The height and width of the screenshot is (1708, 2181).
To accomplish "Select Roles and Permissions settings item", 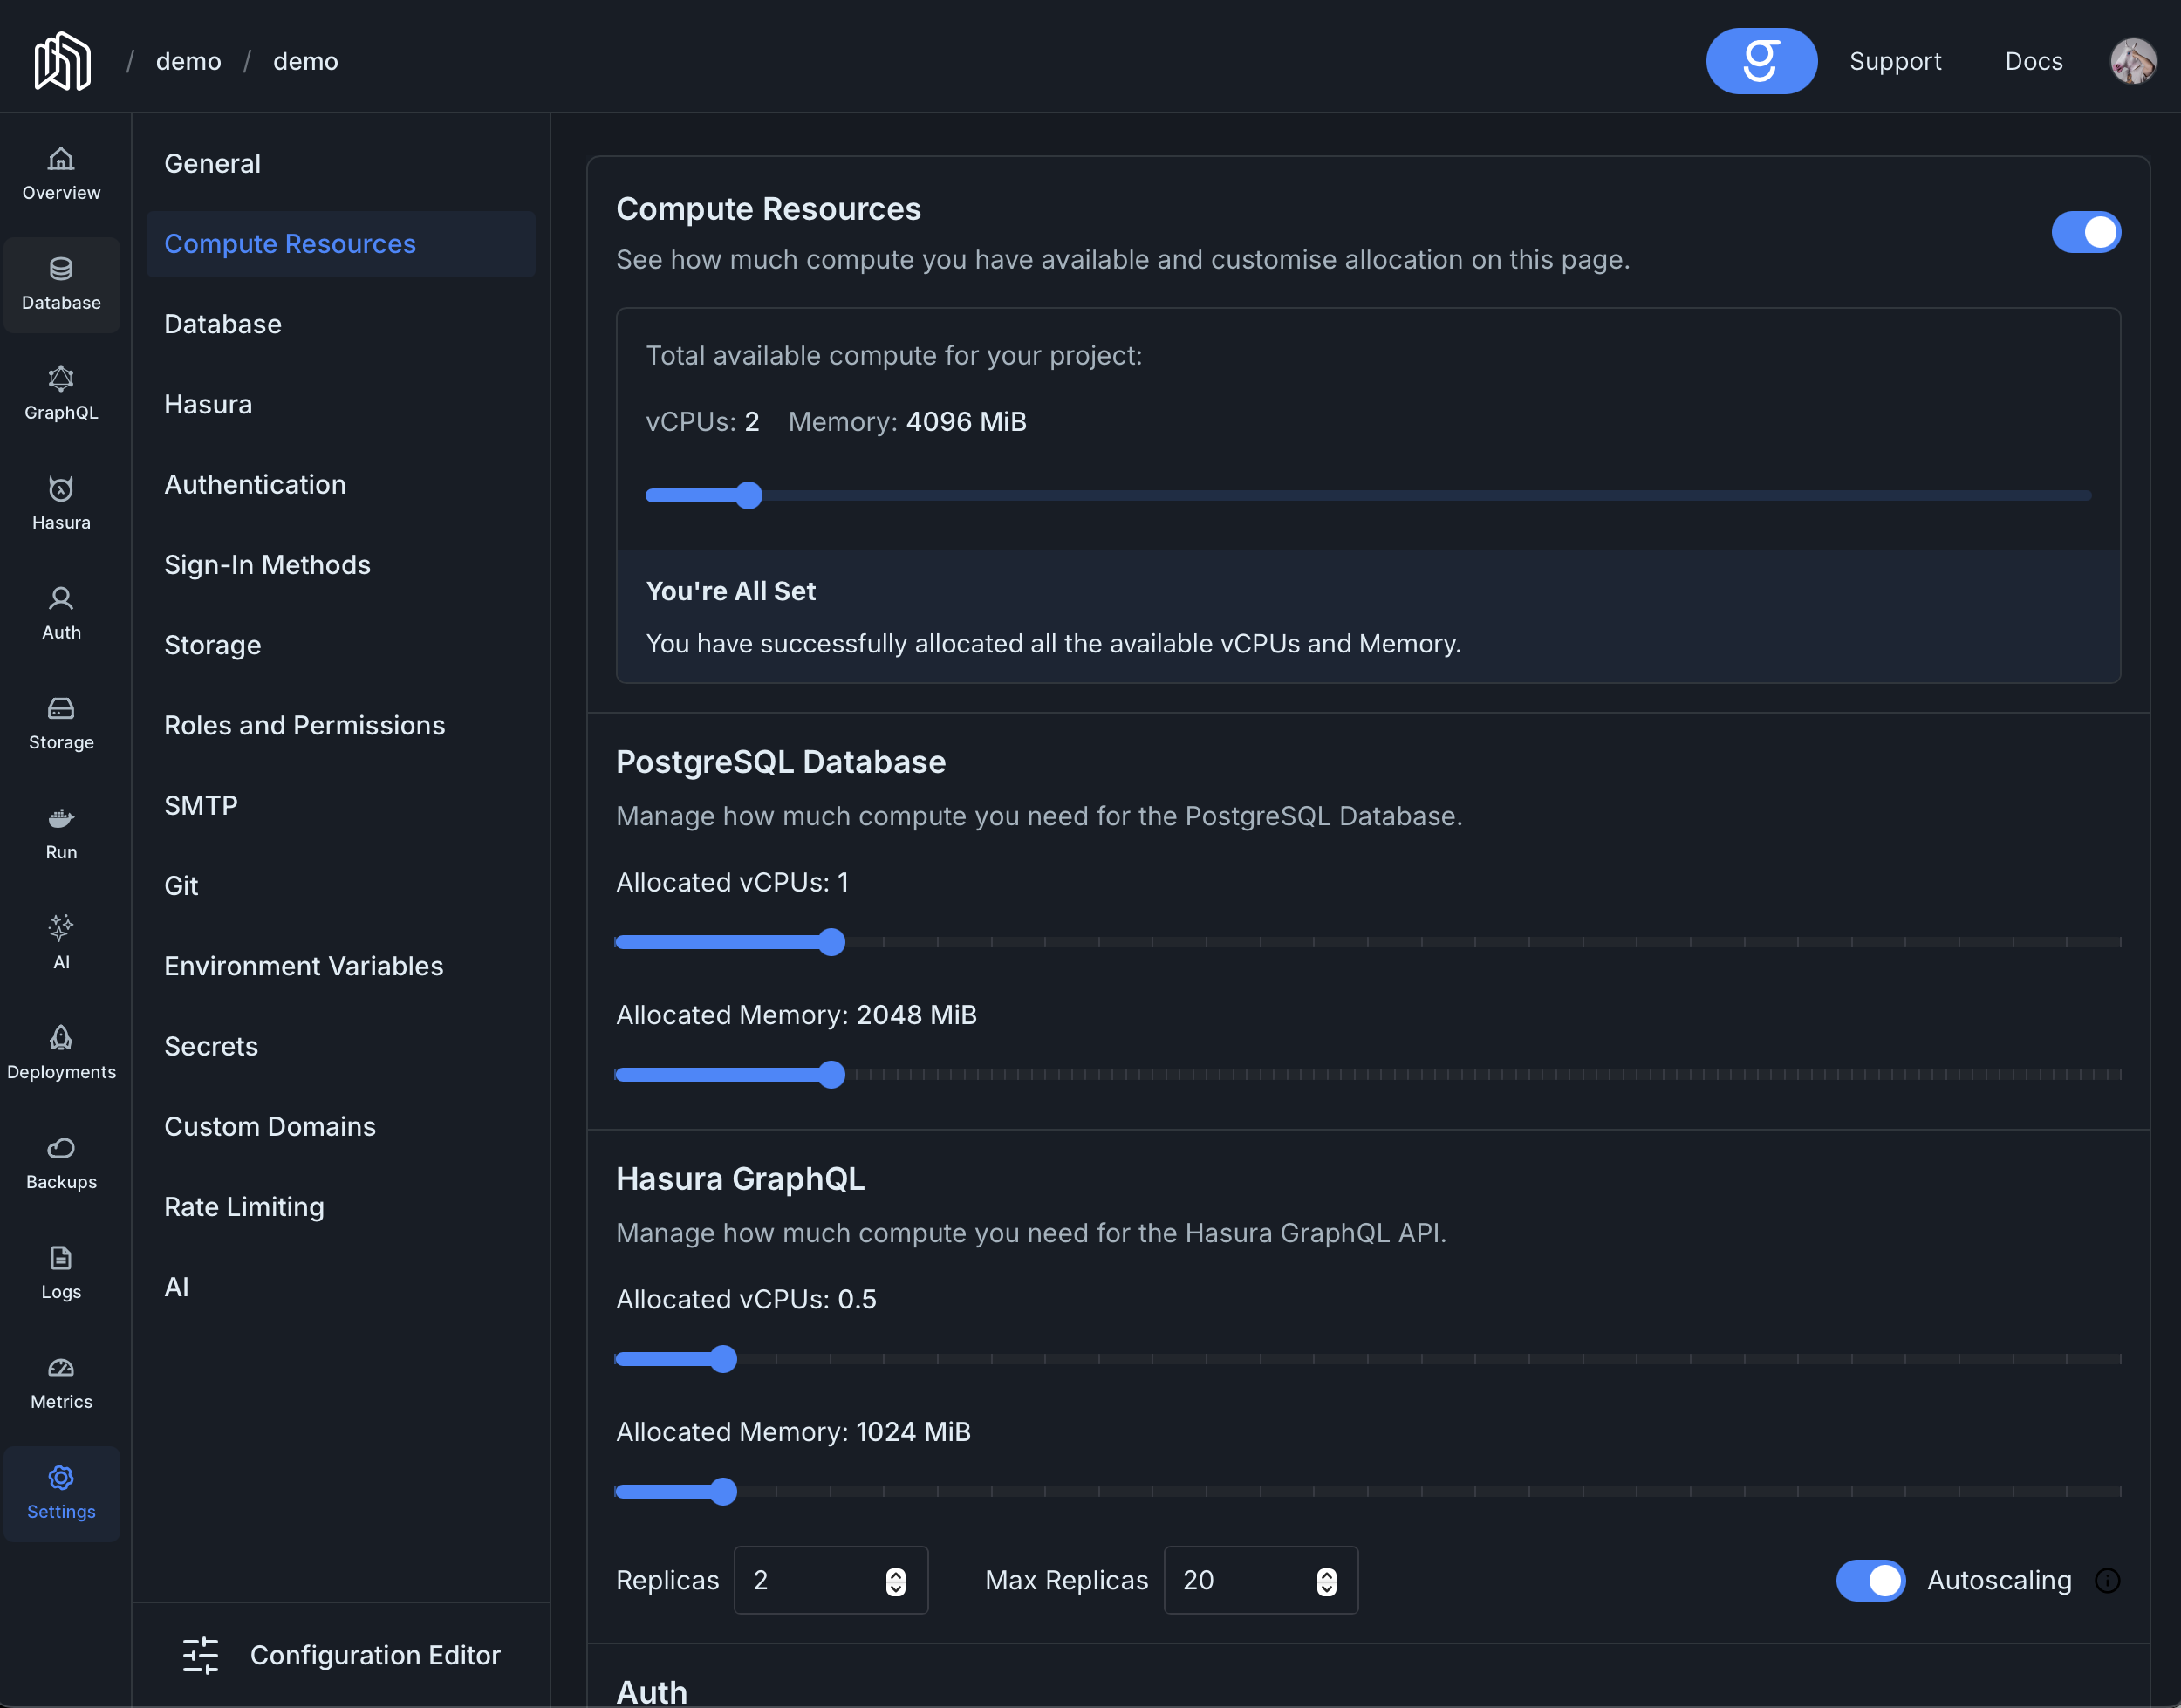I will [x=304, y=725].
